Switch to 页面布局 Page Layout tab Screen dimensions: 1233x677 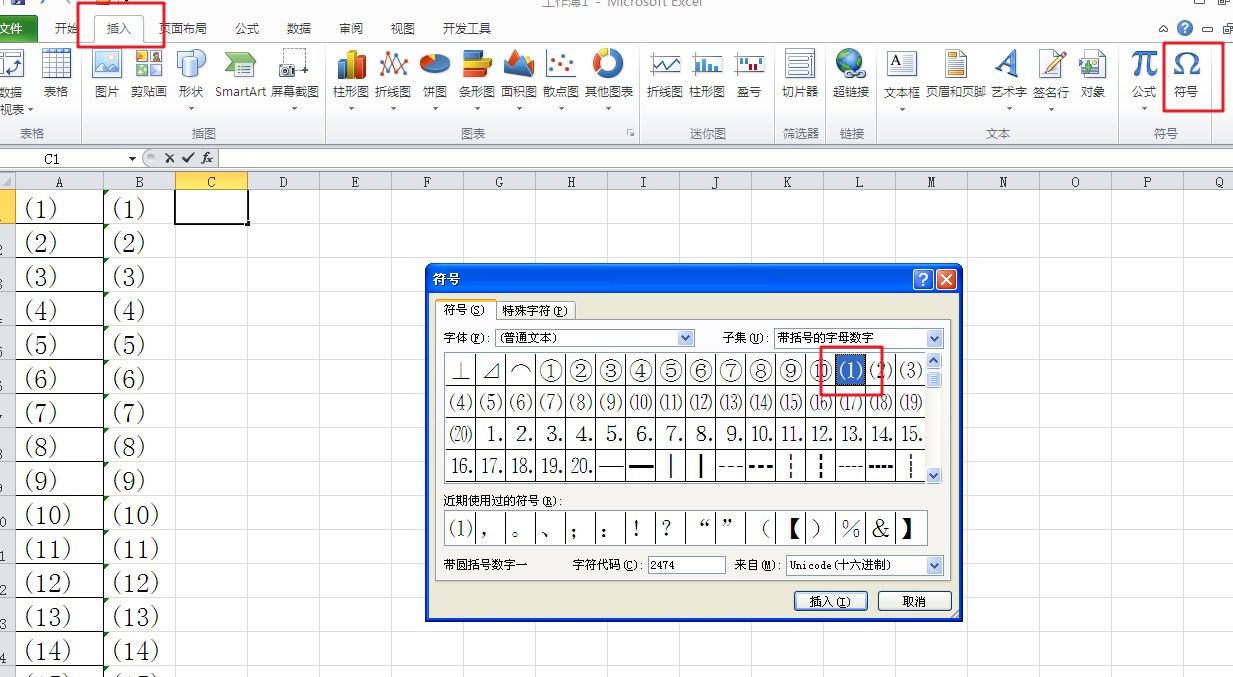(185, 29)
